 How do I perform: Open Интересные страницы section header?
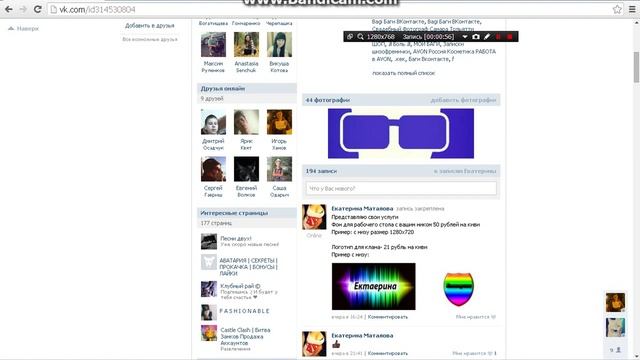click(247, 213)
